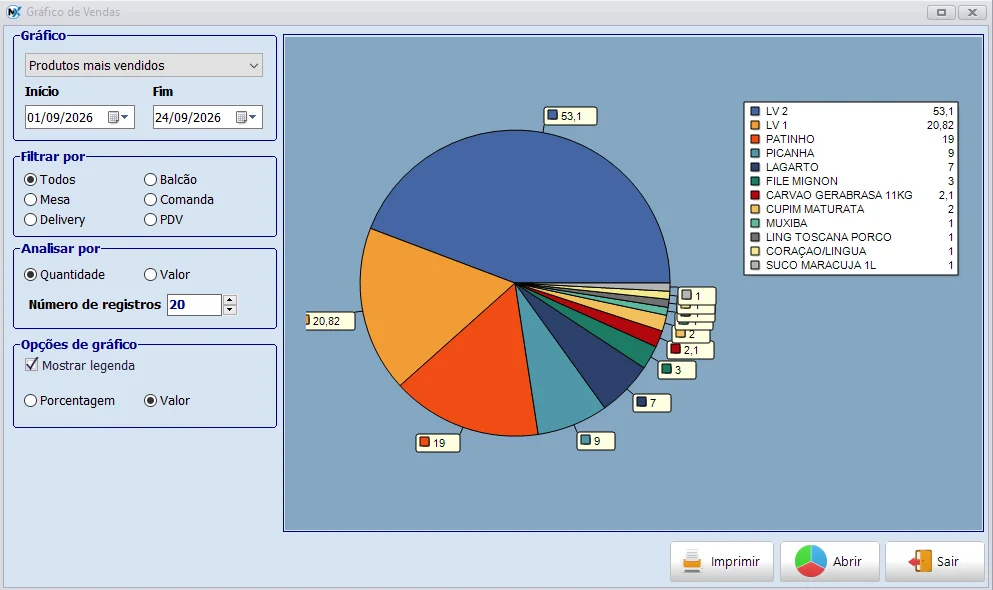Image resolution: width=993 pixels, height=590 pixels.
Task: Close the Gráfico de Vendas window
Action: tap(972, 12)
